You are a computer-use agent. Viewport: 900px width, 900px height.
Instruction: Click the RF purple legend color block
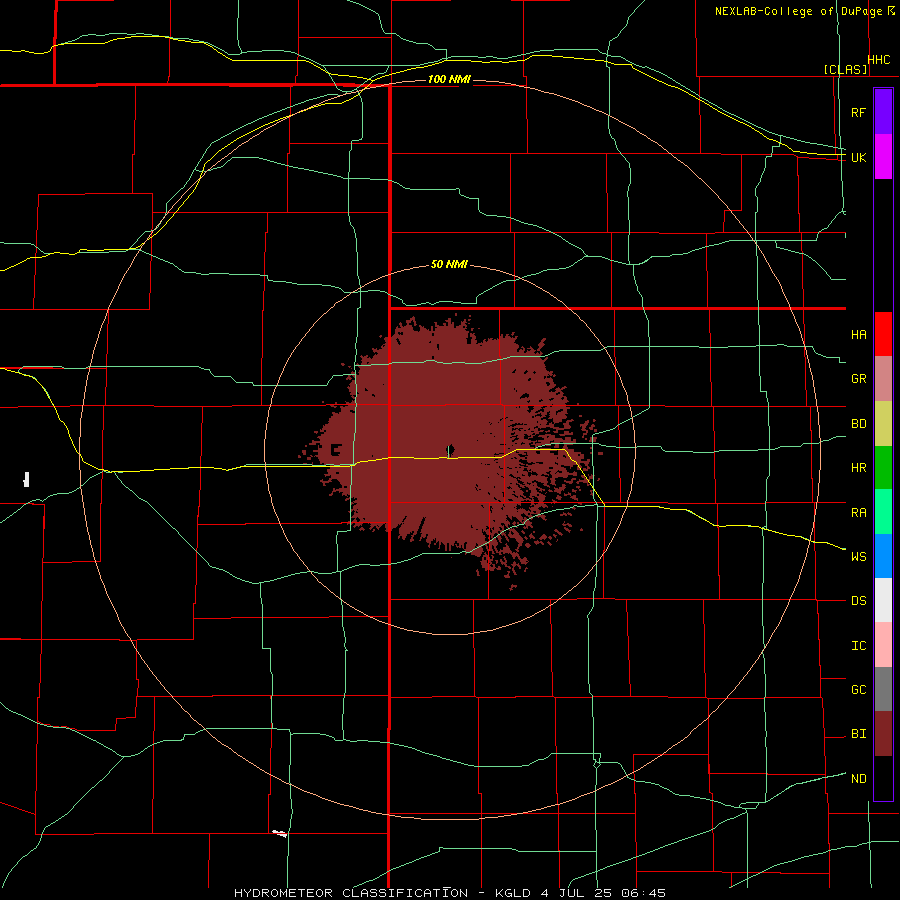[883, 111]
